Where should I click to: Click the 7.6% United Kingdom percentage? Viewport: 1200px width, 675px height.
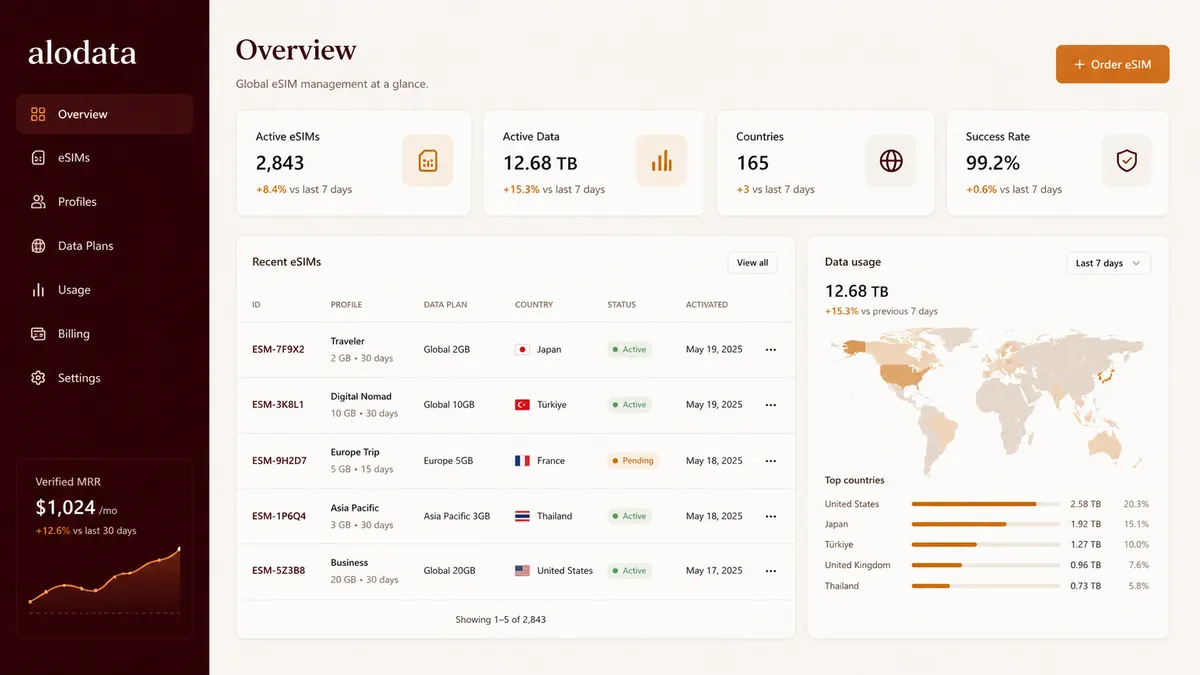click(1138, 565)
